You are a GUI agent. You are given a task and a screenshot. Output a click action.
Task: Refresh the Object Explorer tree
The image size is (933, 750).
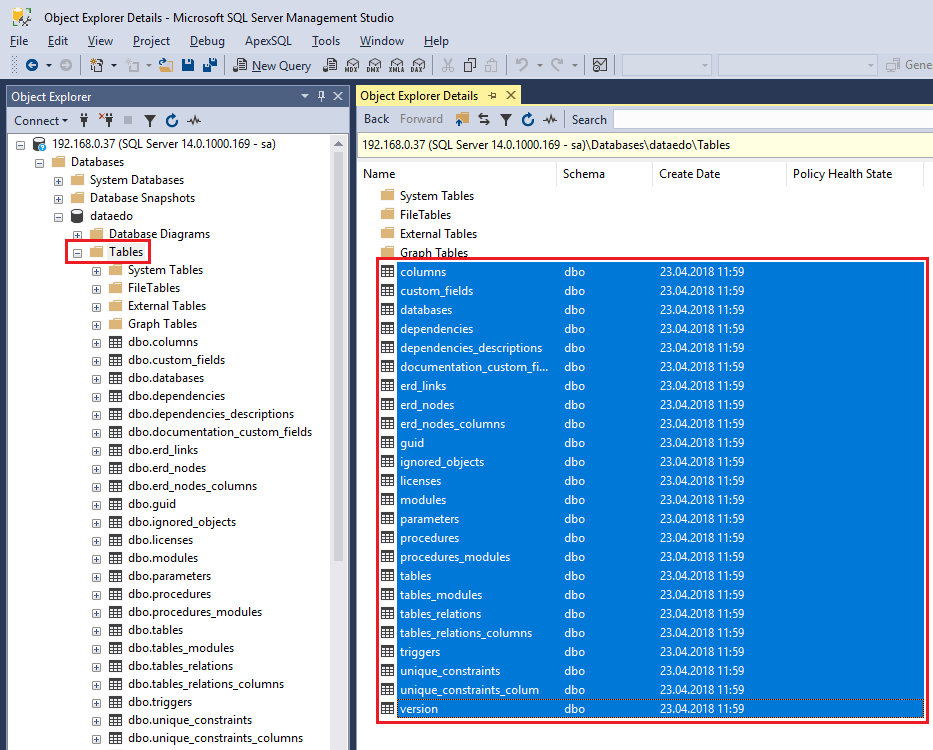pos(172,120)
